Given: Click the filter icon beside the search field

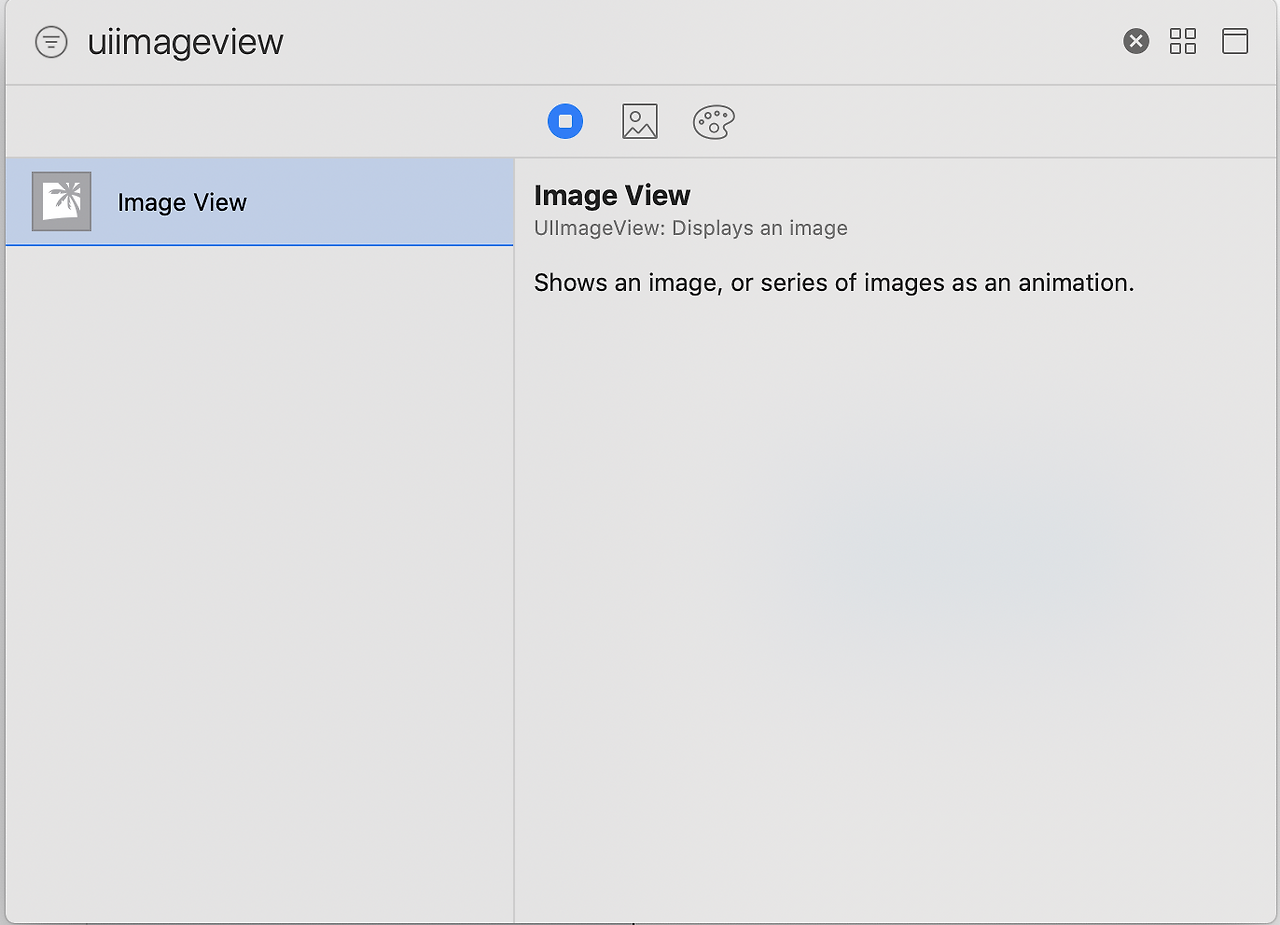Looking at the screenshot, I should click(x=51, y=42).
